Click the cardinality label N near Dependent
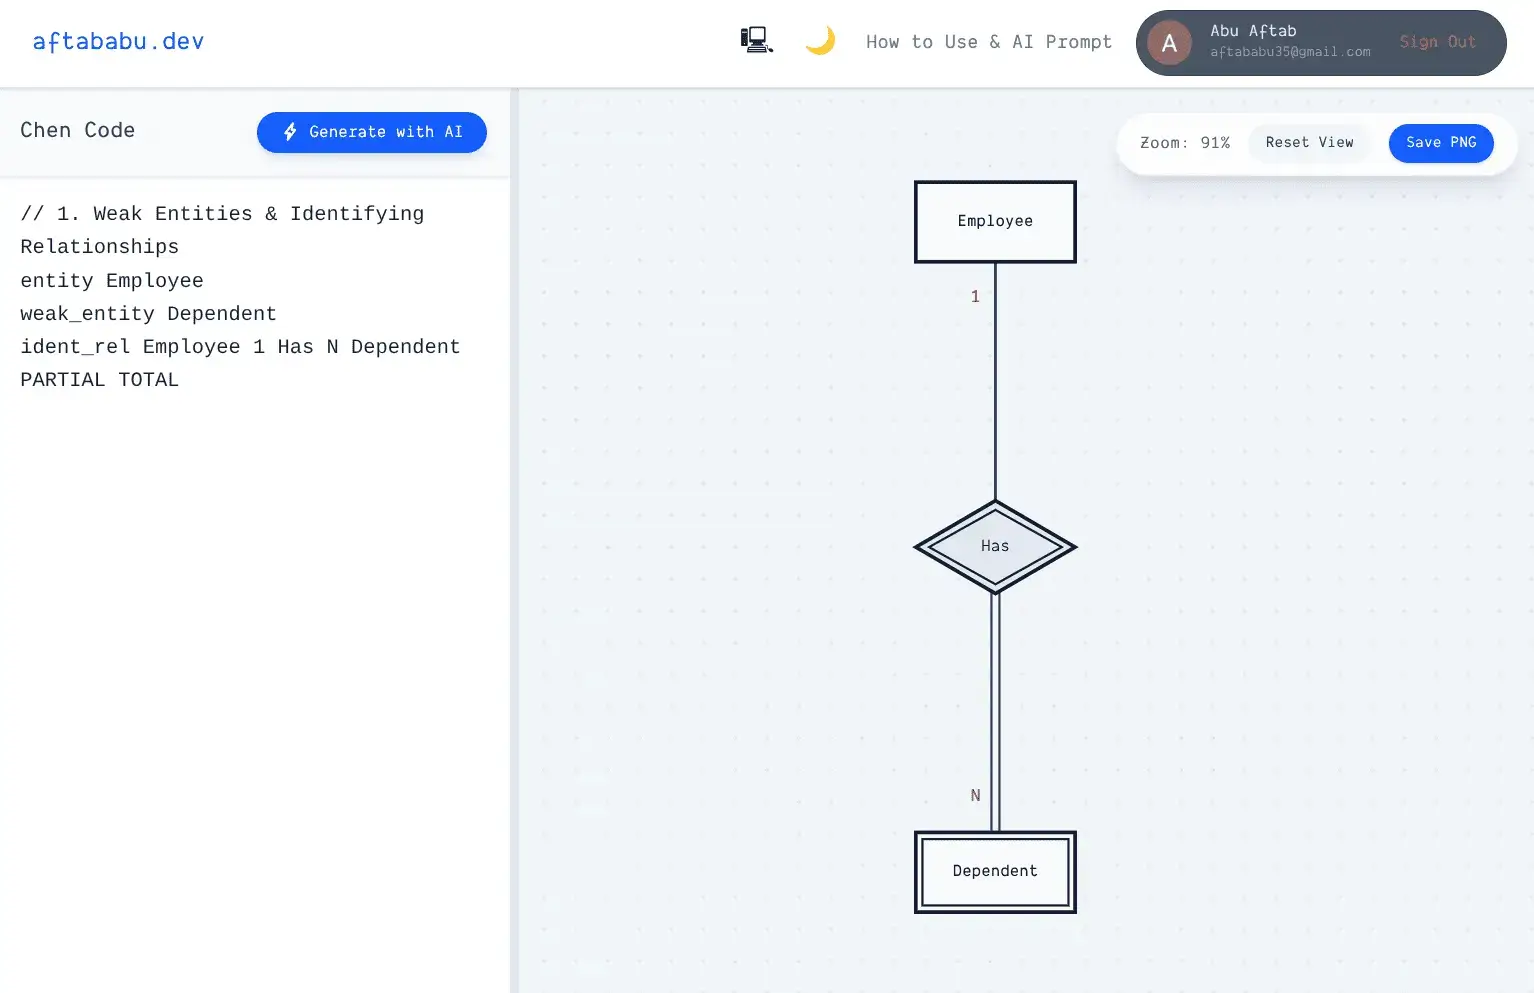Viewport: 1534px width, 993px height. (975, 796)
